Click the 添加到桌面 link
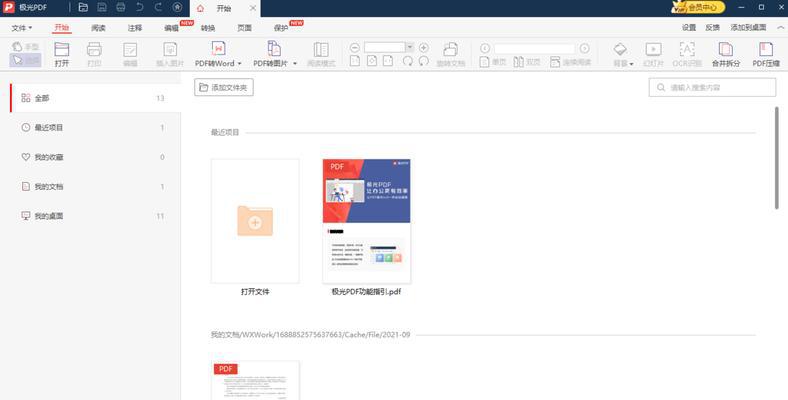Image resolution: width=788 pixels, height=400 pixels. (x=748, y=28)
